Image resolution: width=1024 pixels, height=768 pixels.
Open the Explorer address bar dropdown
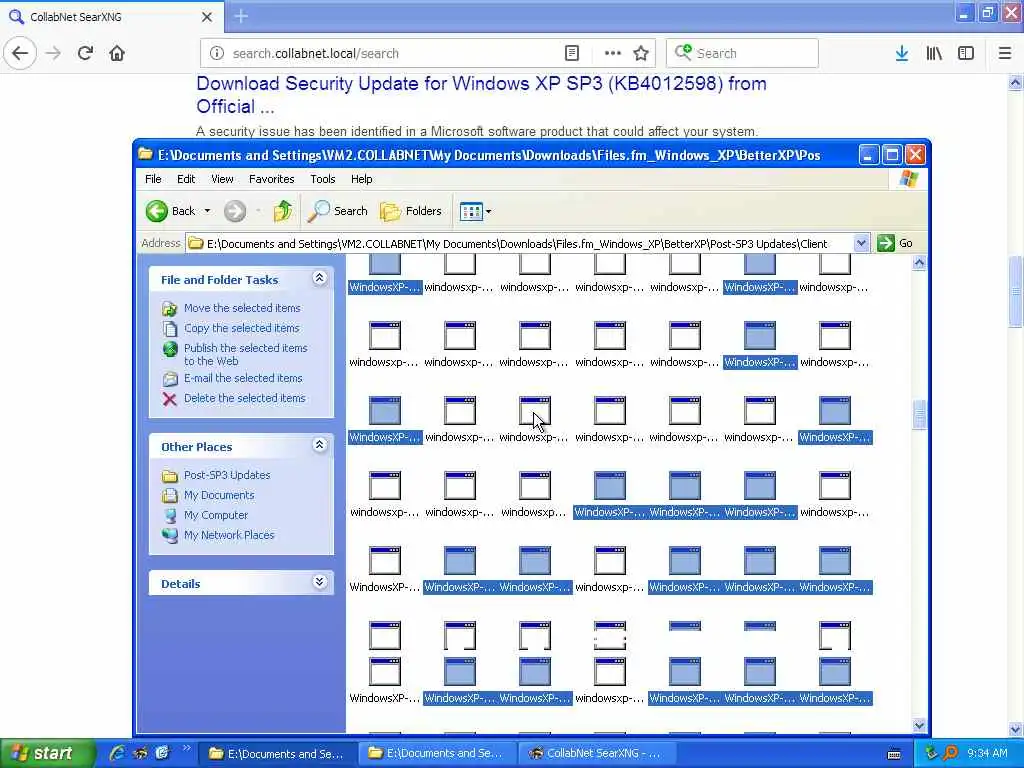[x=861, y=243]
